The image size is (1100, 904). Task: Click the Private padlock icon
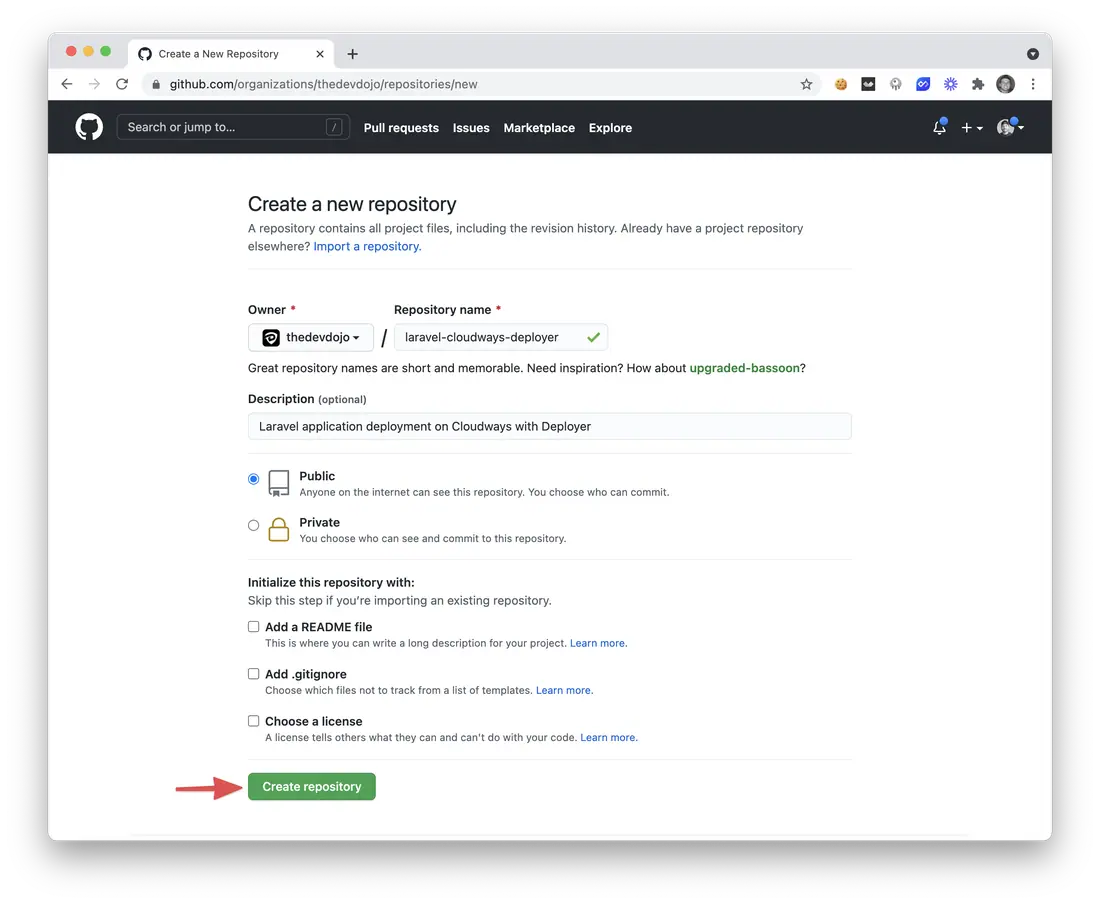(x=279, y=529)
